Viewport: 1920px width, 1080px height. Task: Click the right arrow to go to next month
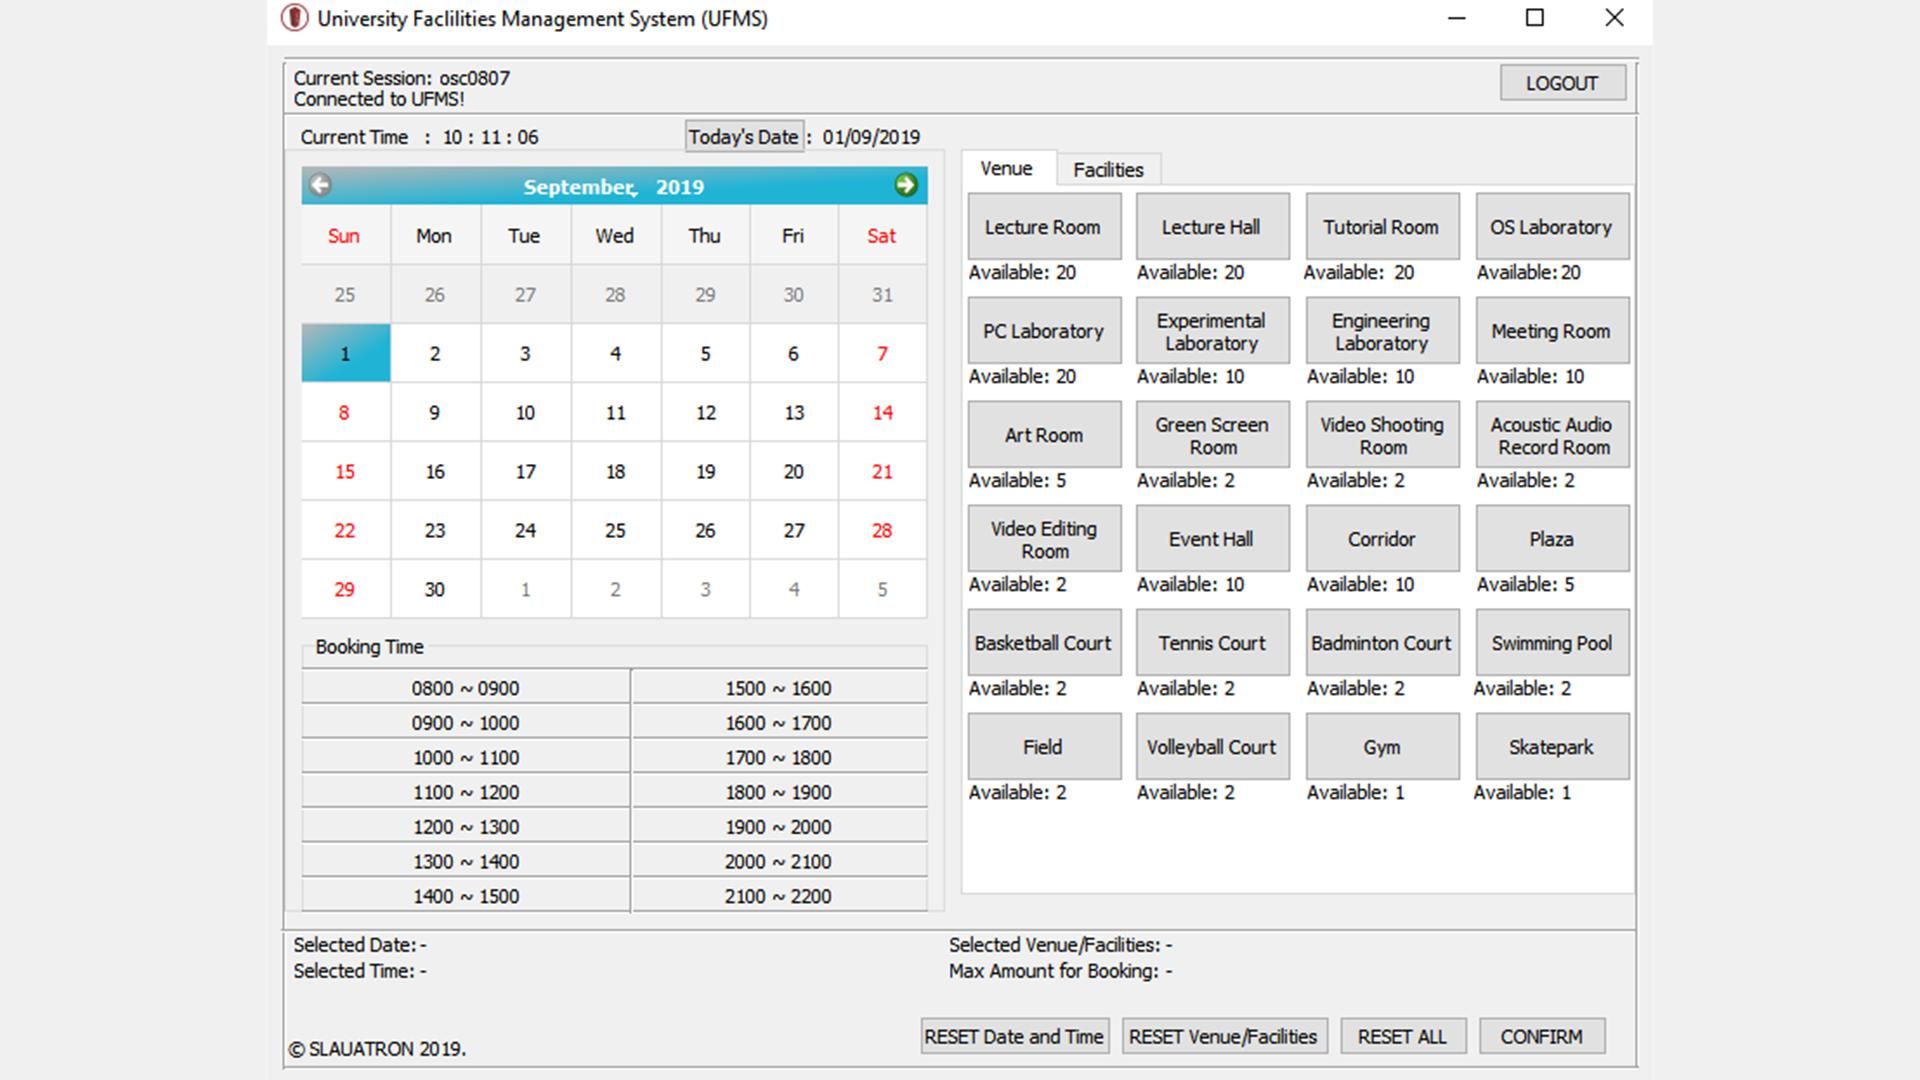pos(906,183)
